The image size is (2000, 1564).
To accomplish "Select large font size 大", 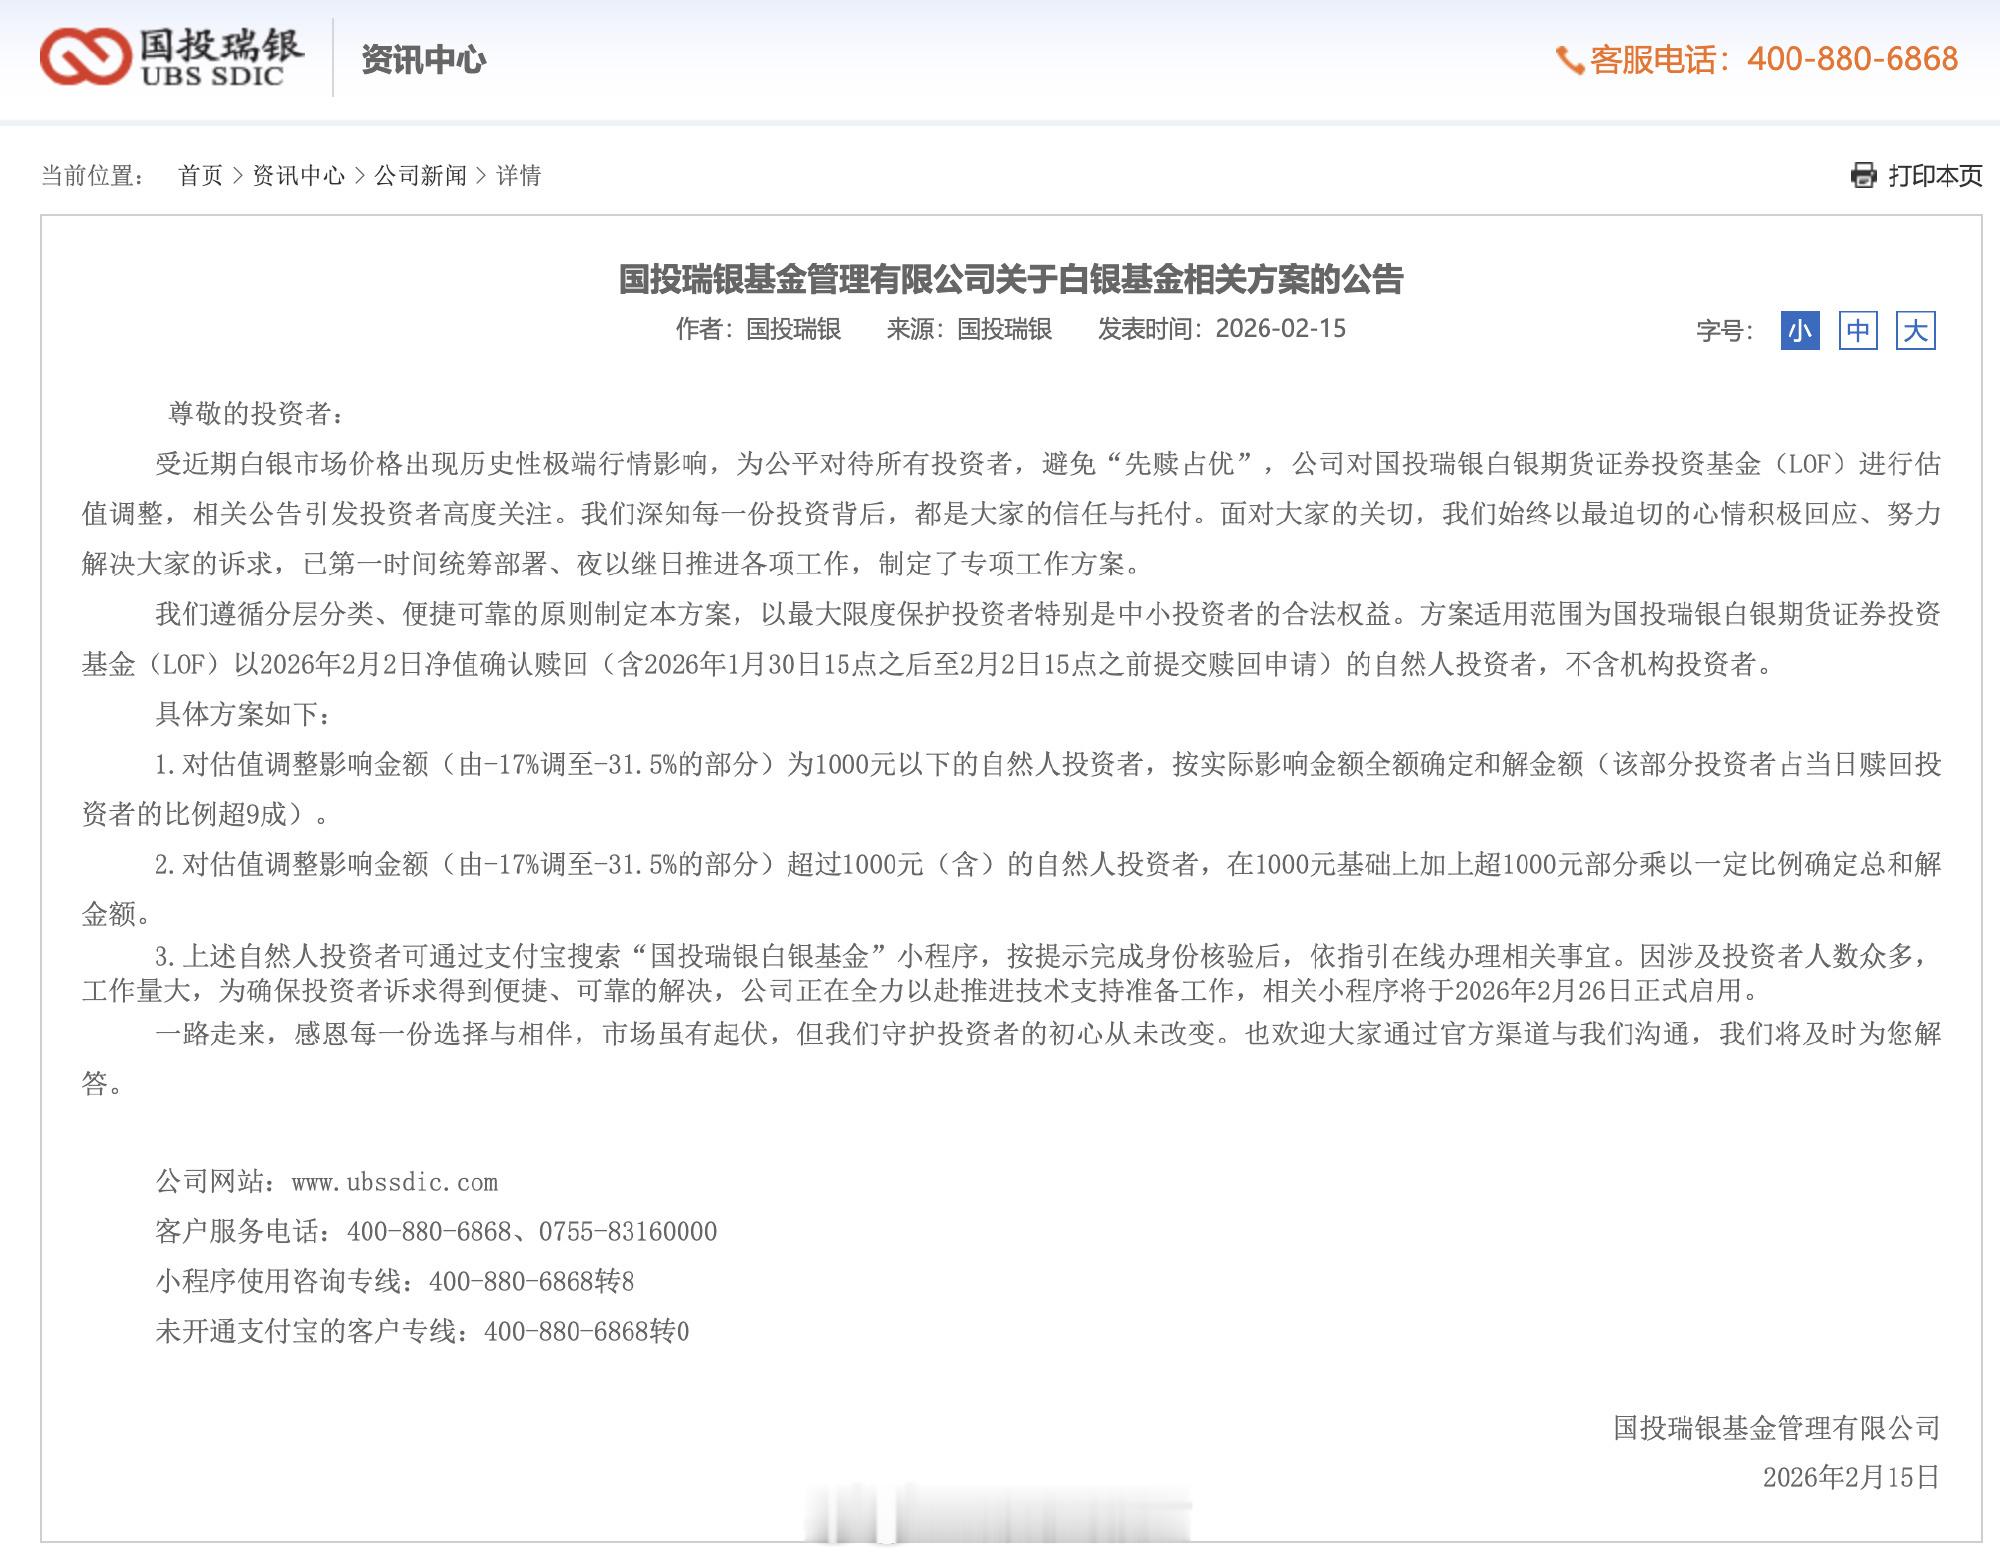I will [1915, 331].
